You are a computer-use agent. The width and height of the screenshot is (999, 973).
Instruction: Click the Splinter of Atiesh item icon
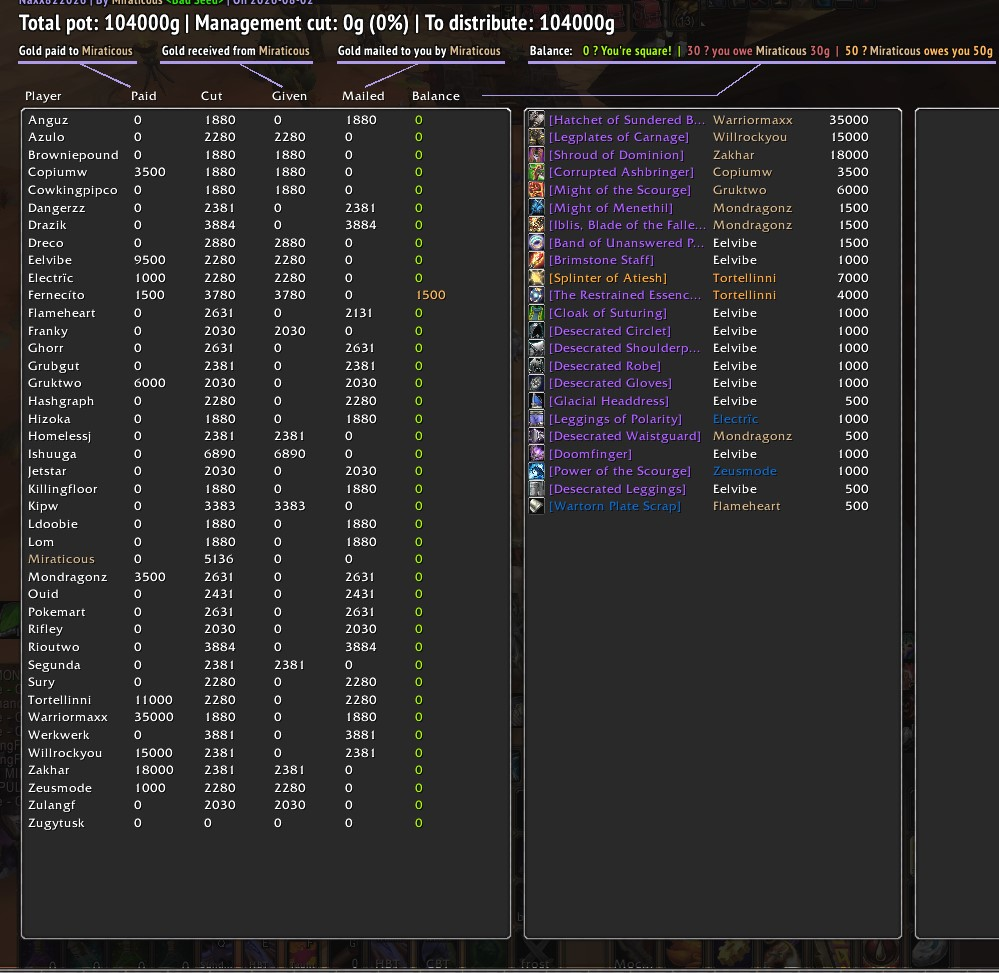(536, 278)
